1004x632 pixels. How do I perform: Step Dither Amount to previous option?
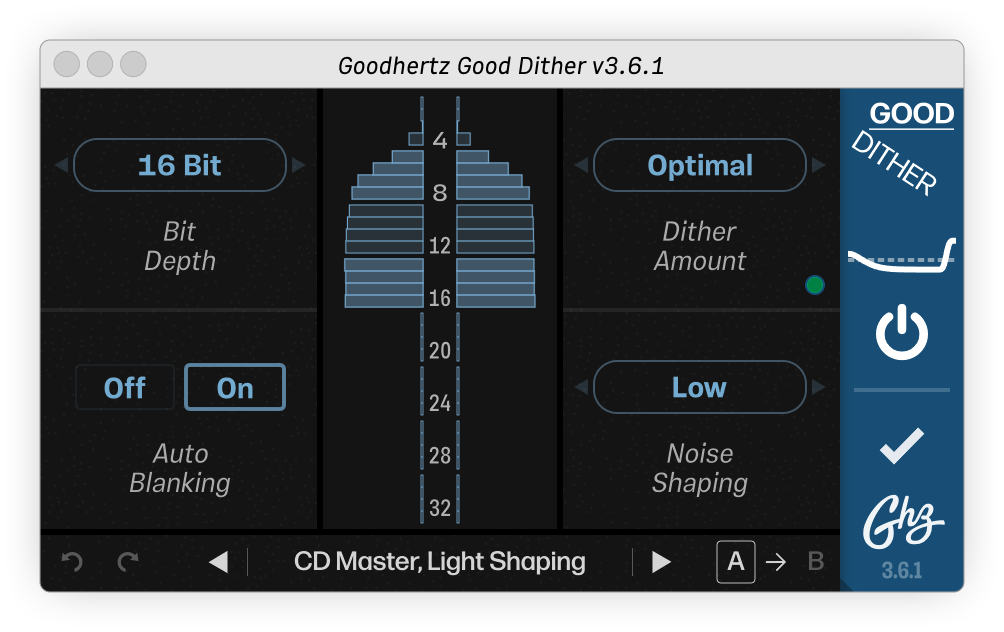click(x=581, y=165)
